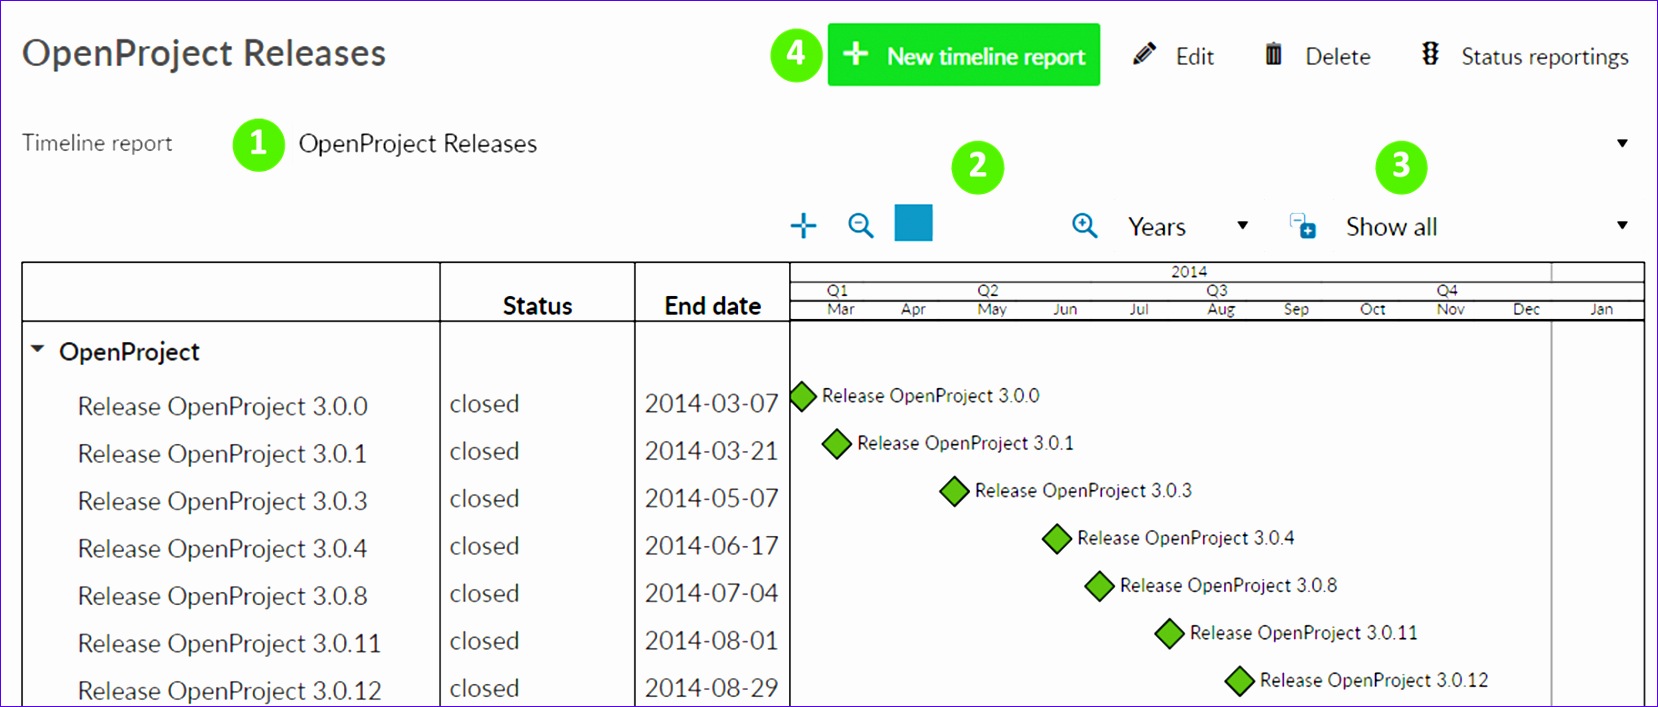Click the End date column header

pyautogui.click(x=712, y=306)
